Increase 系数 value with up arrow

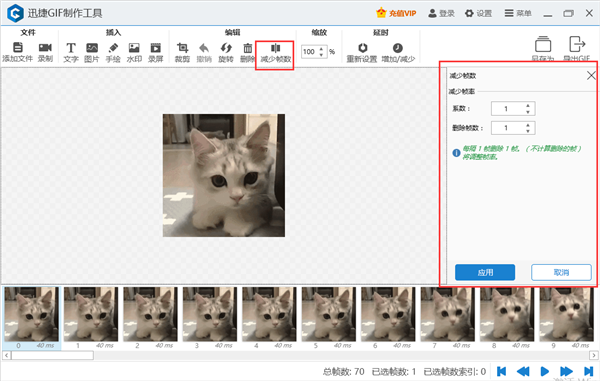tap(528, 106)
